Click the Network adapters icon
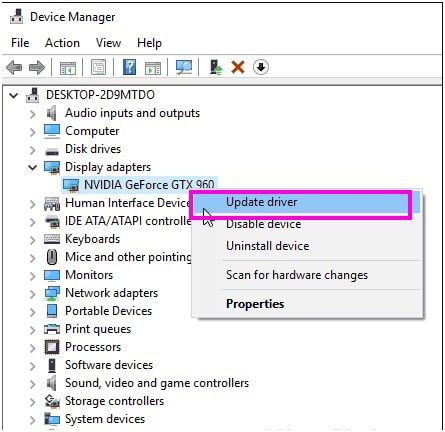The width and height of the screenshot is (445, 432). [x=52, y=293]
